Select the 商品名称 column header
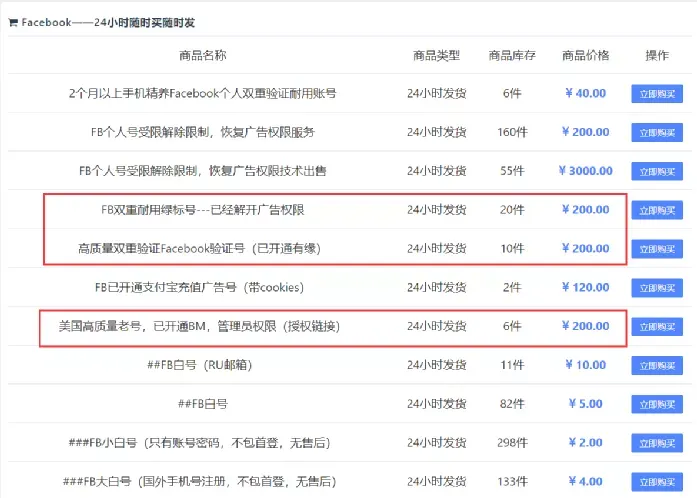The height and width of the screenshot is (498, 697). [203, 55]
